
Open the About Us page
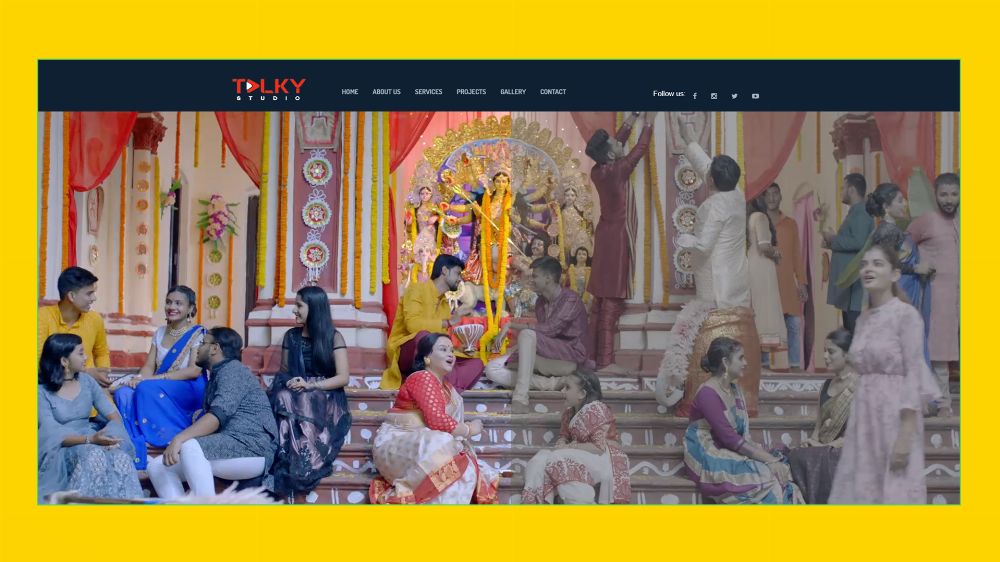coord(386,92)
